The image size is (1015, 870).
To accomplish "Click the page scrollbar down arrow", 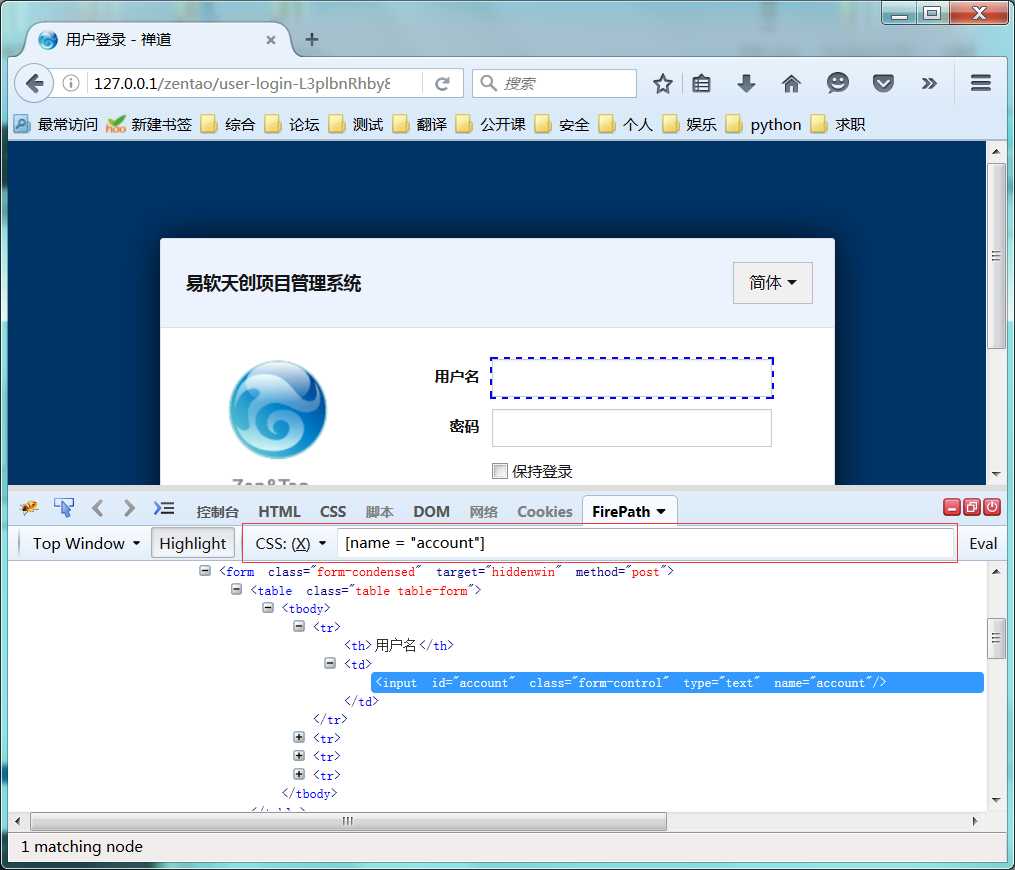I will (996, 474).
